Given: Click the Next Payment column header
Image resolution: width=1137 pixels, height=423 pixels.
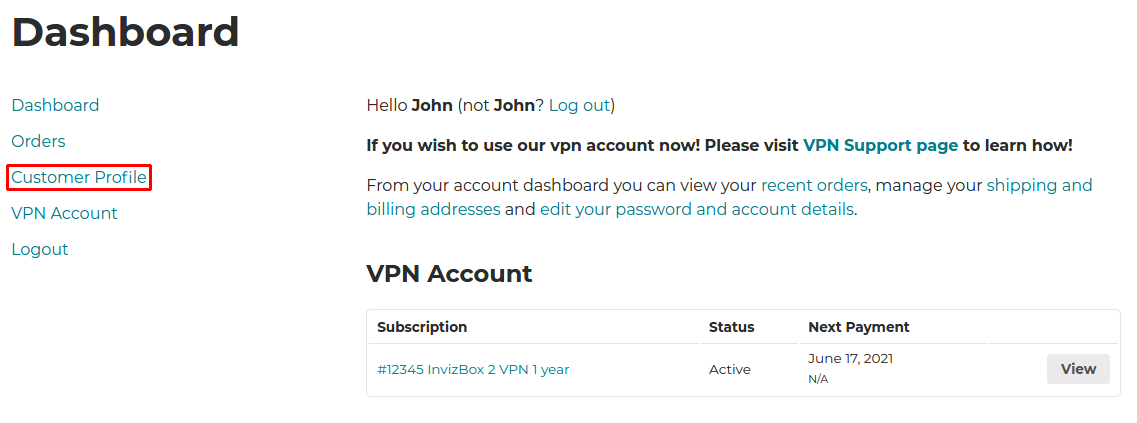Looking at the screenshot, I should [x=859, y=327].
